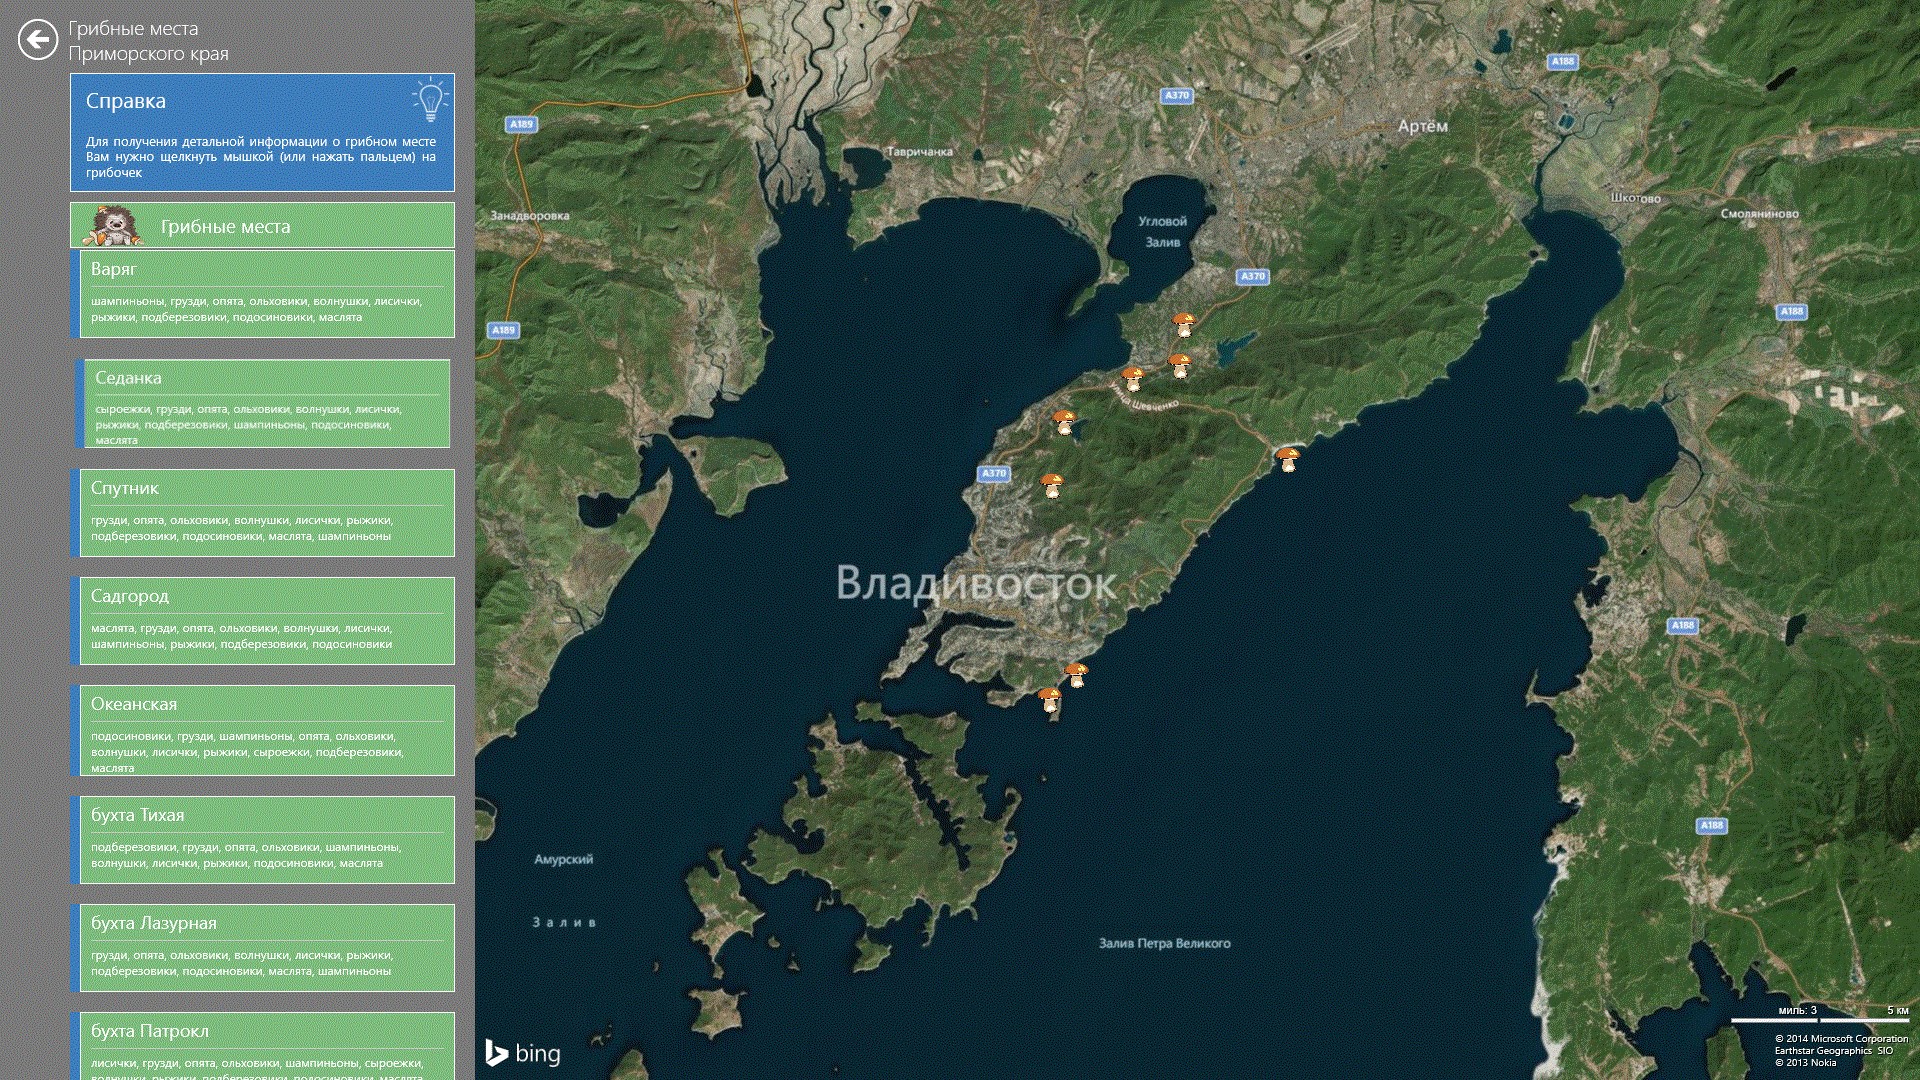Open the Варяг mushroom place
The height and width of the screenshot is (1080, 1920).
click(265, 293)
